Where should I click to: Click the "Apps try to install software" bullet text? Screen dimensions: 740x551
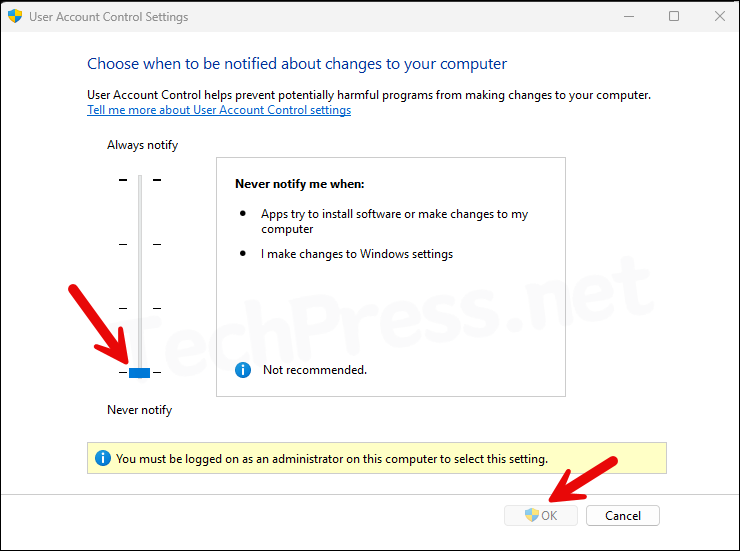point(395,221)
